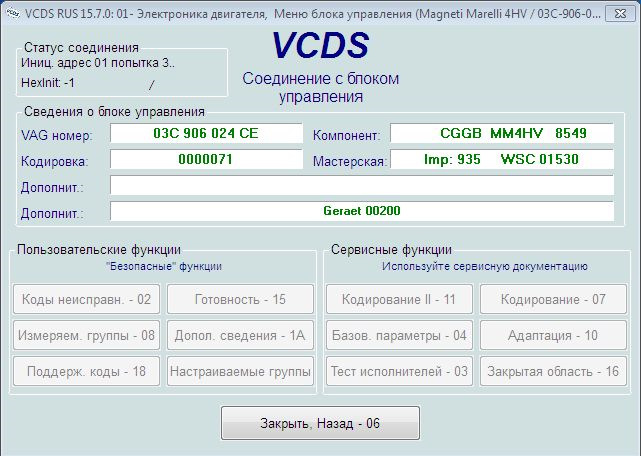
Task: Select the text Иниц. адрес 01 попытка 3..
Action: (x=98, y=63)
